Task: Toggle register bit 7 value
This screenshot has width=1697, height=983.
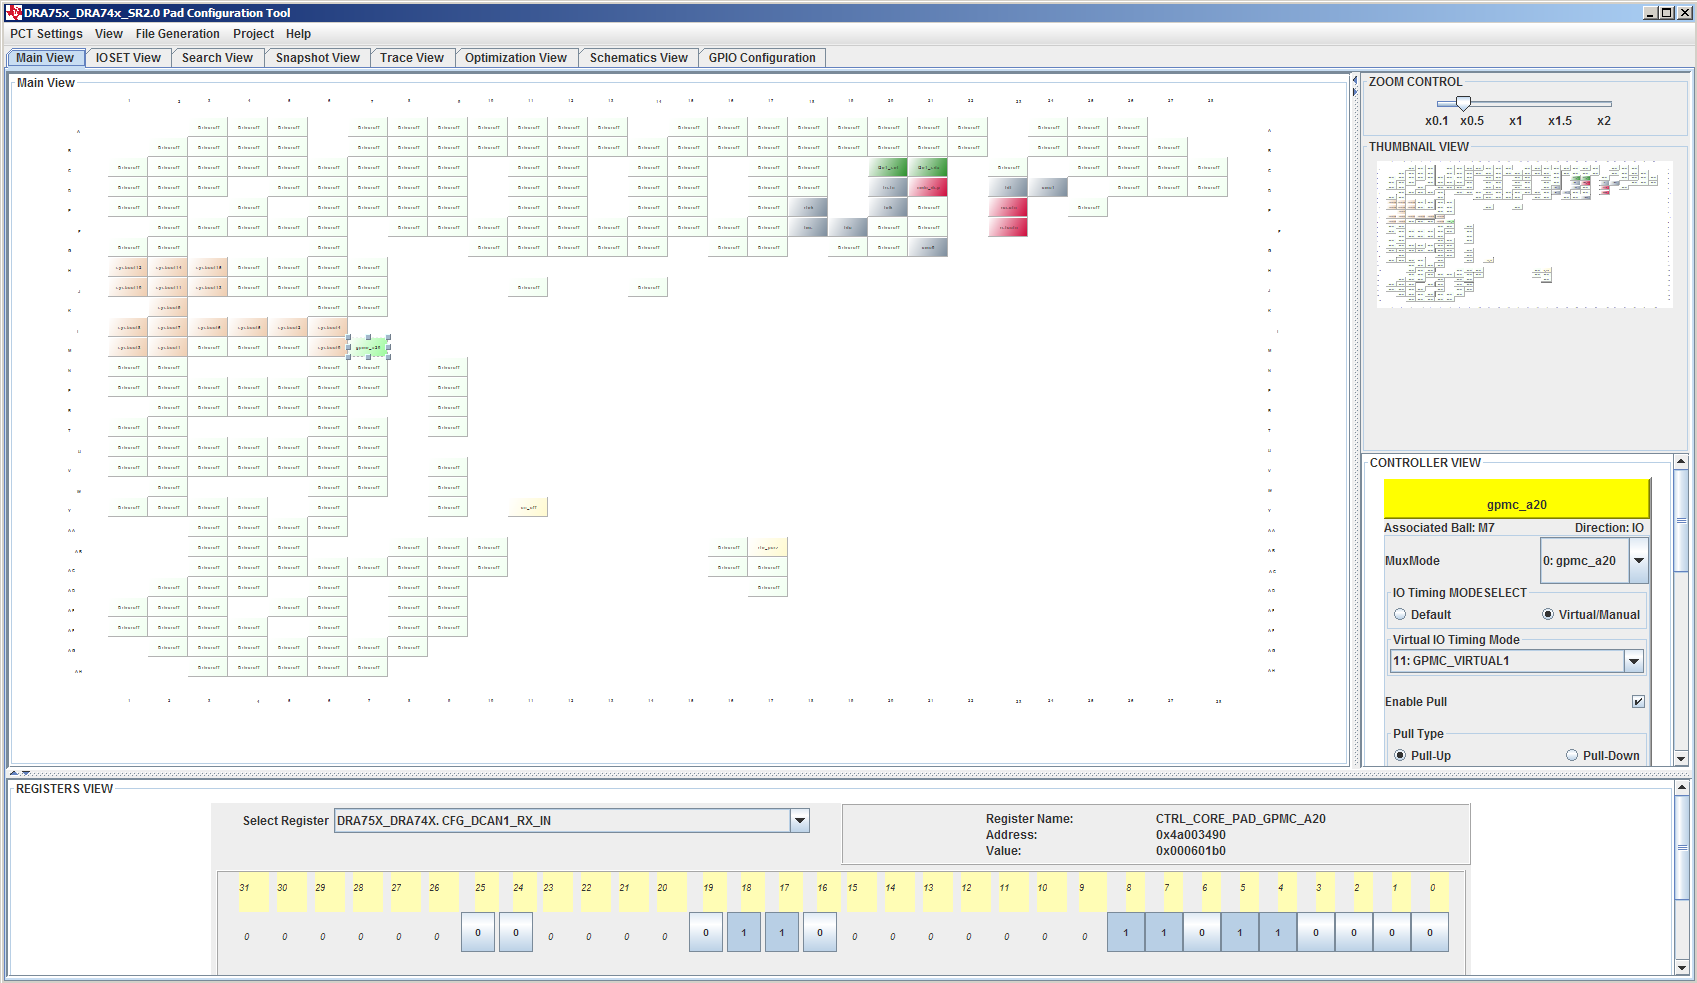Action: pos(1164,932)
